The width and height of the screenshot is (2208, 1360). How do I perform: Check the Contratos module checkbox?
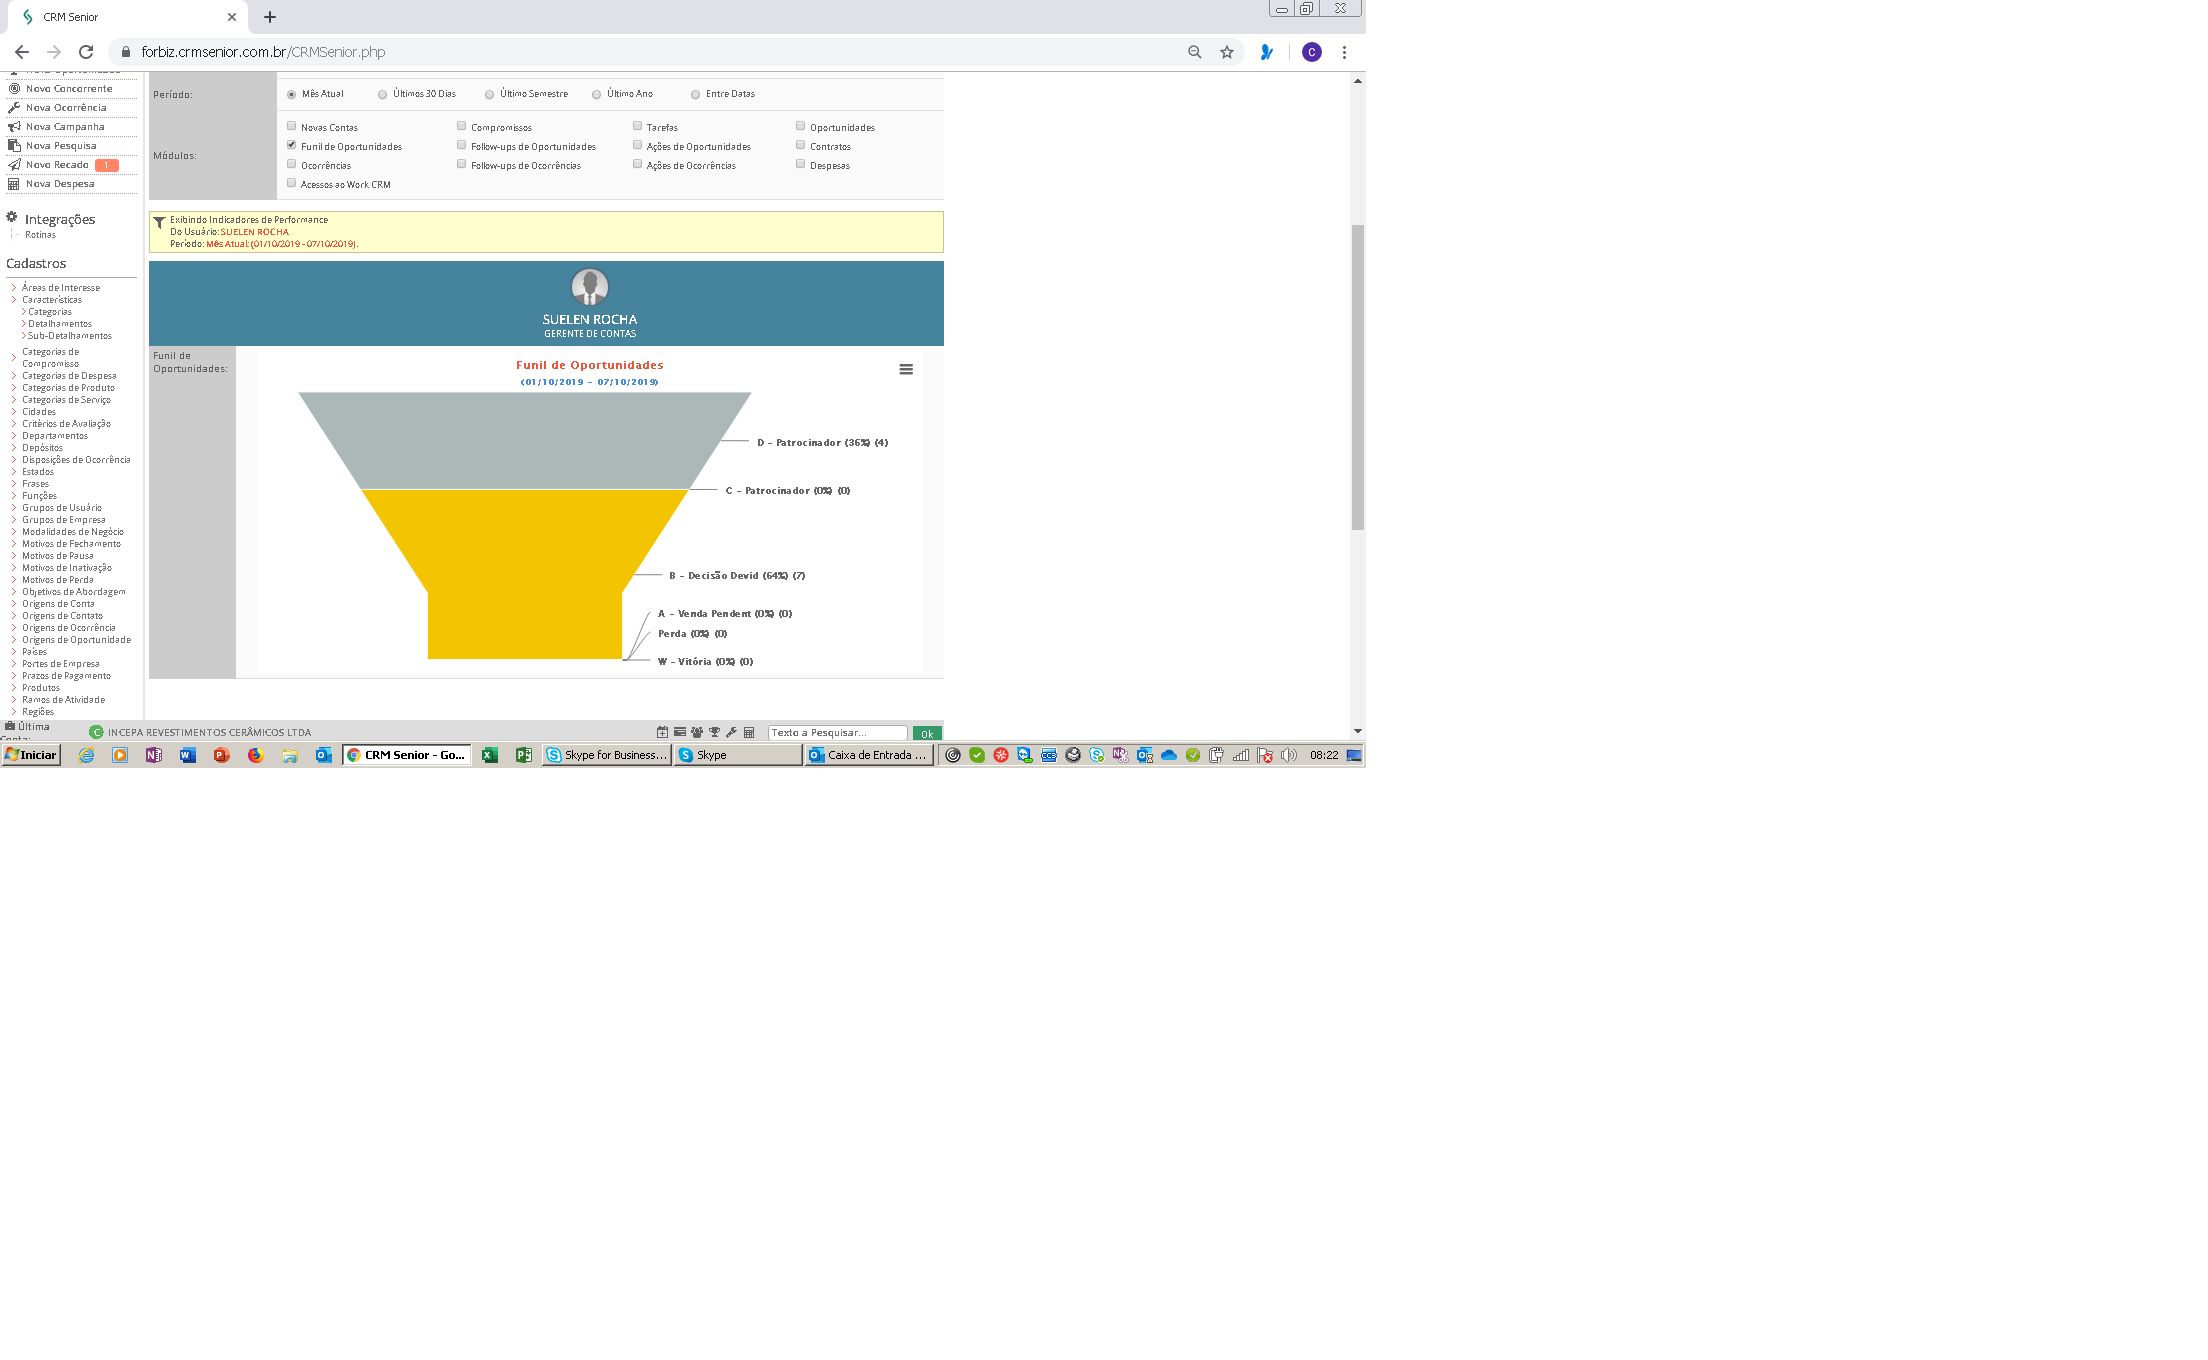[x=800, y=145]
